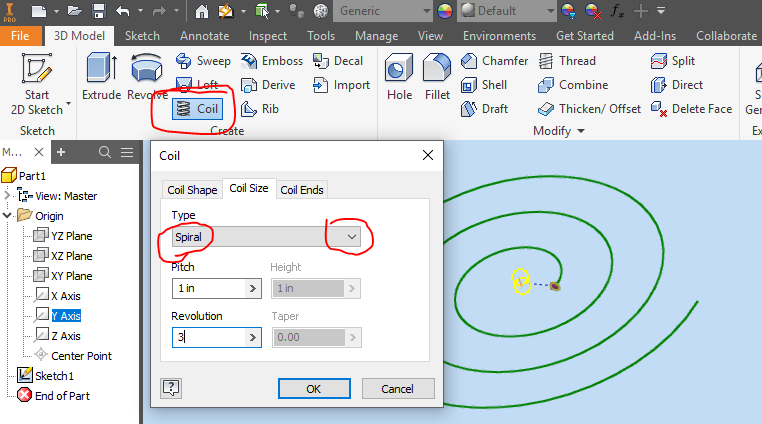Open the File menu
This screenshot has width=762, height=424.
point(20,36)
